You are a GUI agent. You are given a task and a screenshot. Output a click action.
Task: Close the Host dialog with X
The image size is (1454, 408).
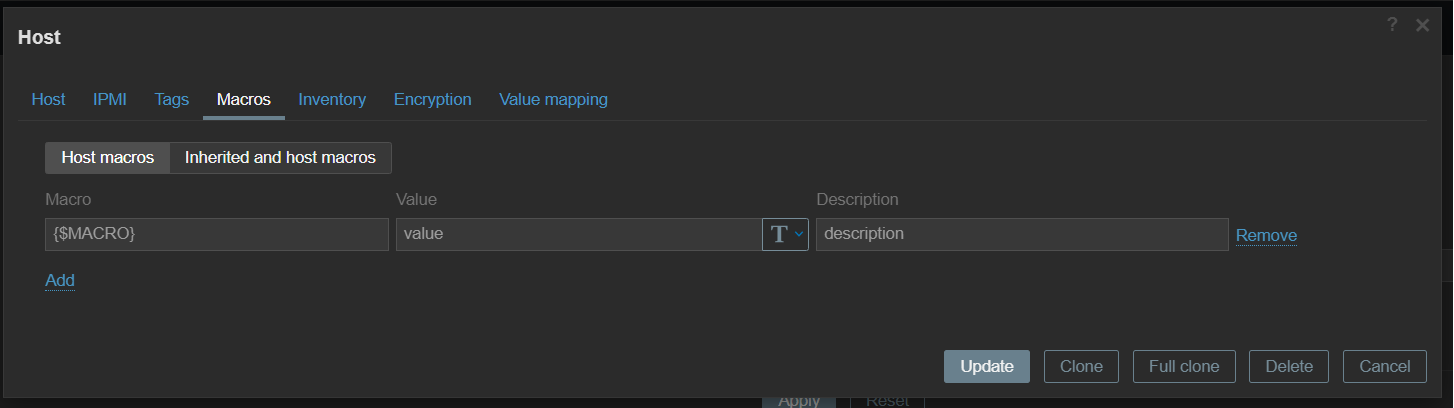pos(1422,26)
